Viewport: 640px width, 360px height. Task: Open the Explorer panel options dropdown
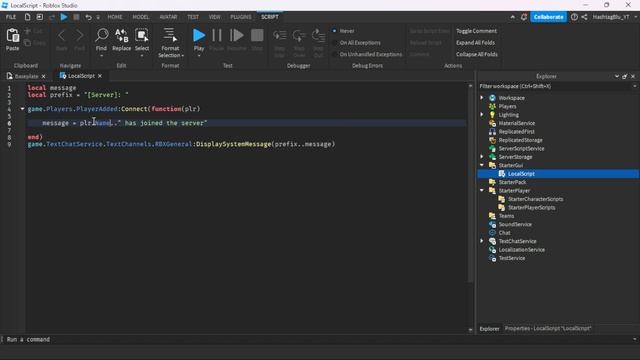coord(616,76)
